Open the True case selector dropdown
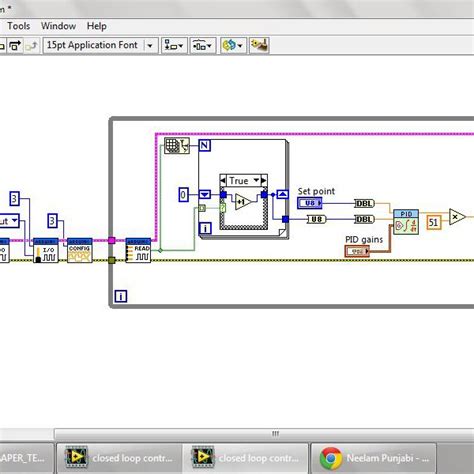The width and height of the screenshot is (474, 474). (256, 180)
